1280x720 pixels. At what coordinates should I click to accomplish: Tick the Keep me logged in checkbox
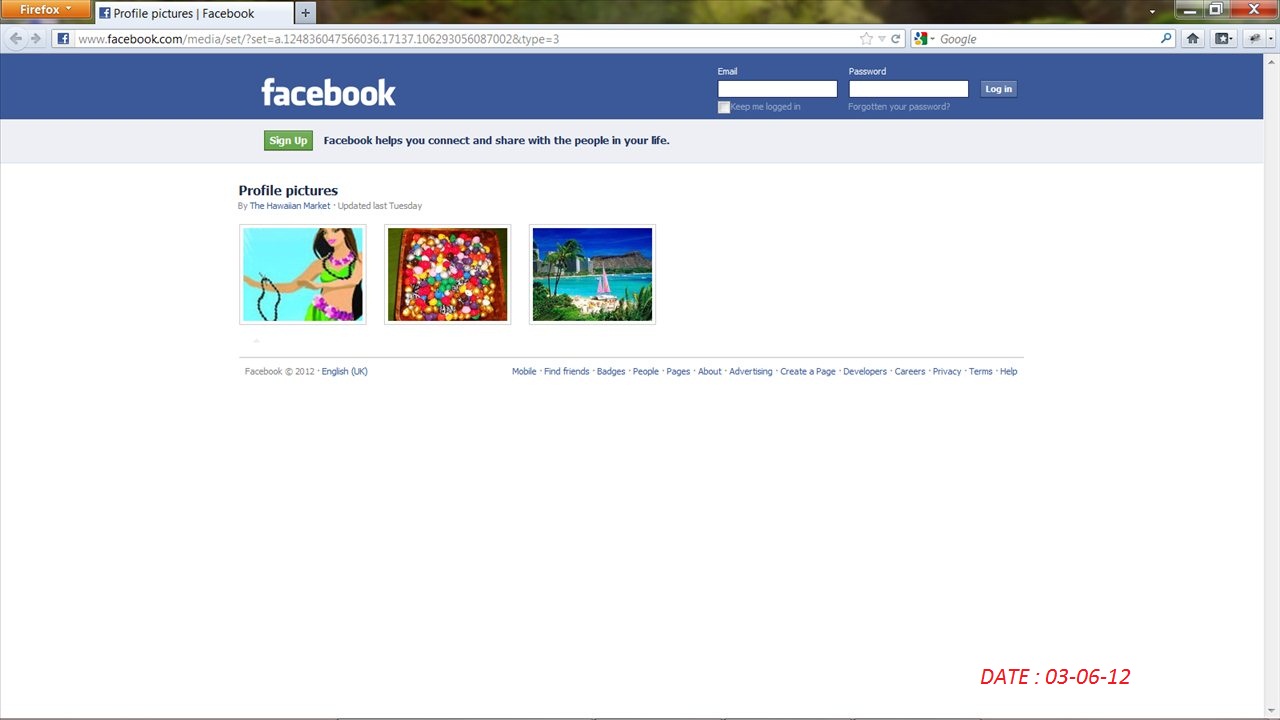pyautogui.click(x=724, y=107)
